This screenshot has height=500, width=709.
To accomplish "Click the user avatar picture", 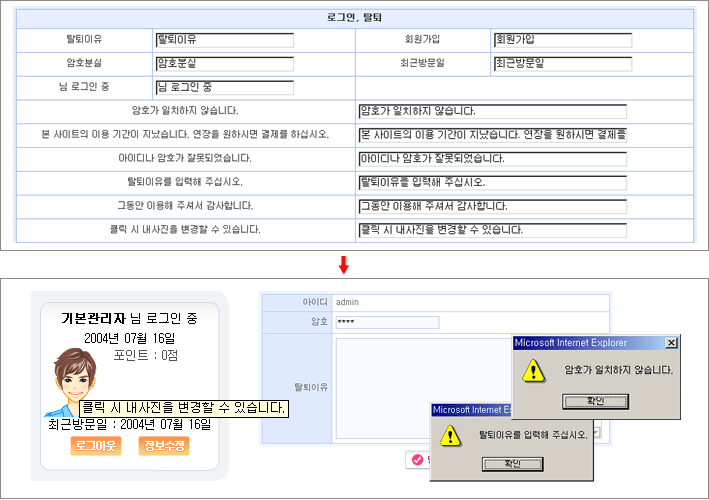I will (x=69, y=381).
